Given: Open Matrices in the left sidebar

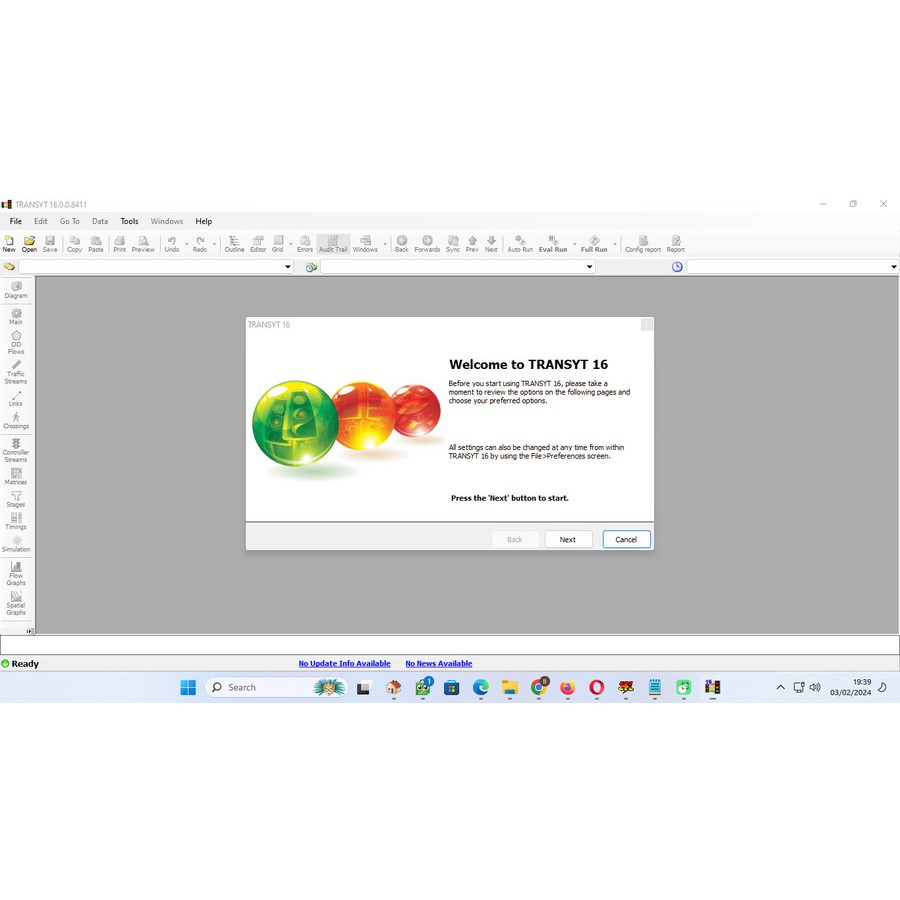Looking at the screenshot, I should [16, 476].
